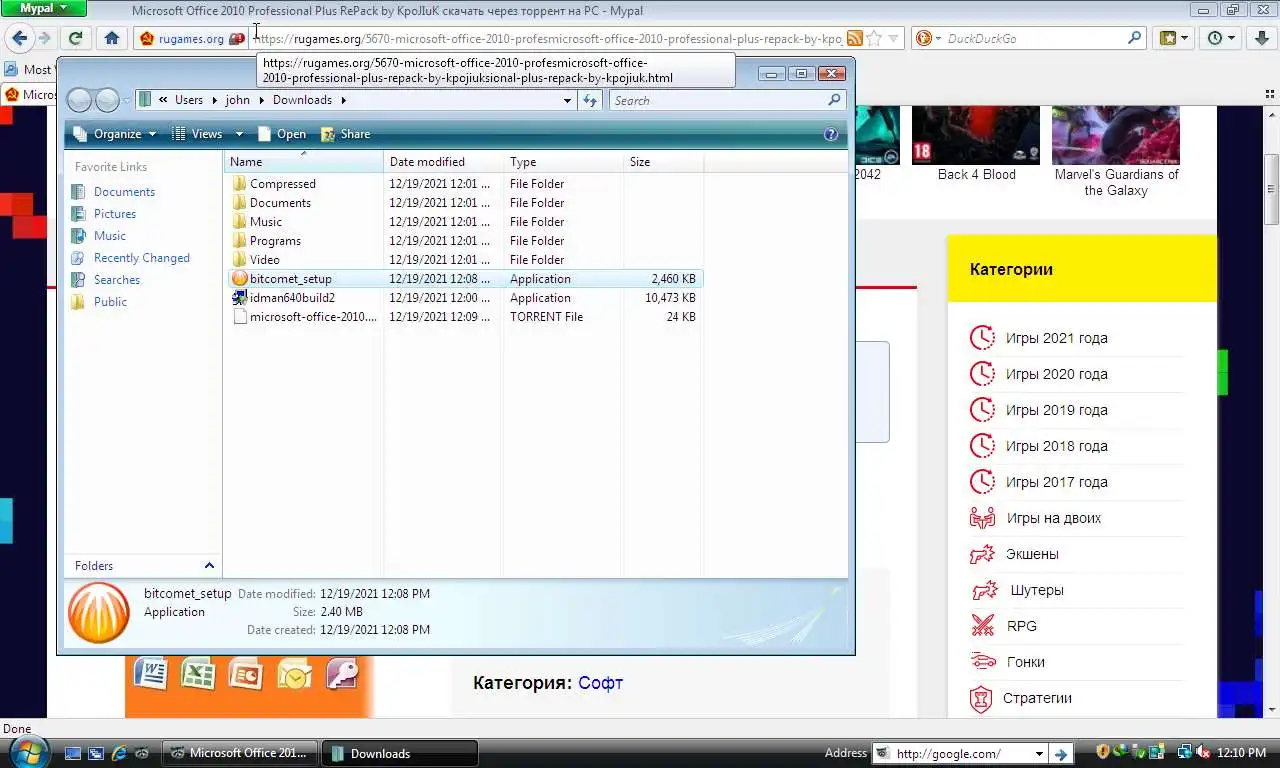Open Documents folder in the file list

[x=280, y=203]
